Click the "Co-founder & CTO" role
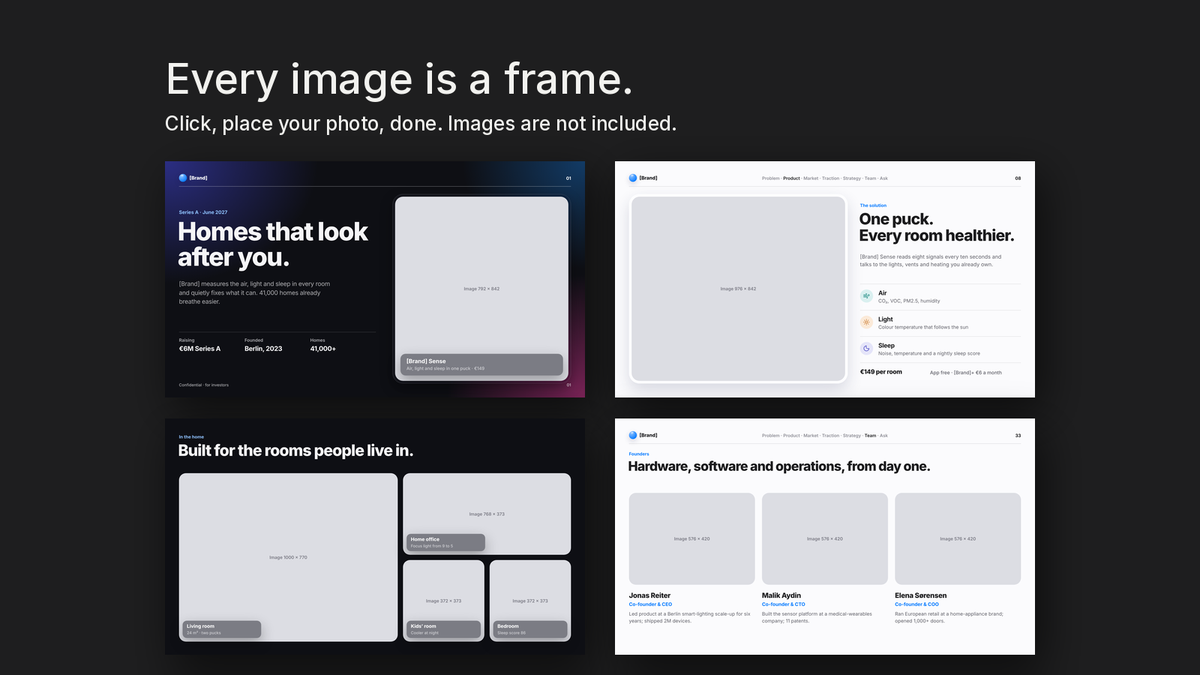Viewport: 1200px width, 675px height. point(784,605)
